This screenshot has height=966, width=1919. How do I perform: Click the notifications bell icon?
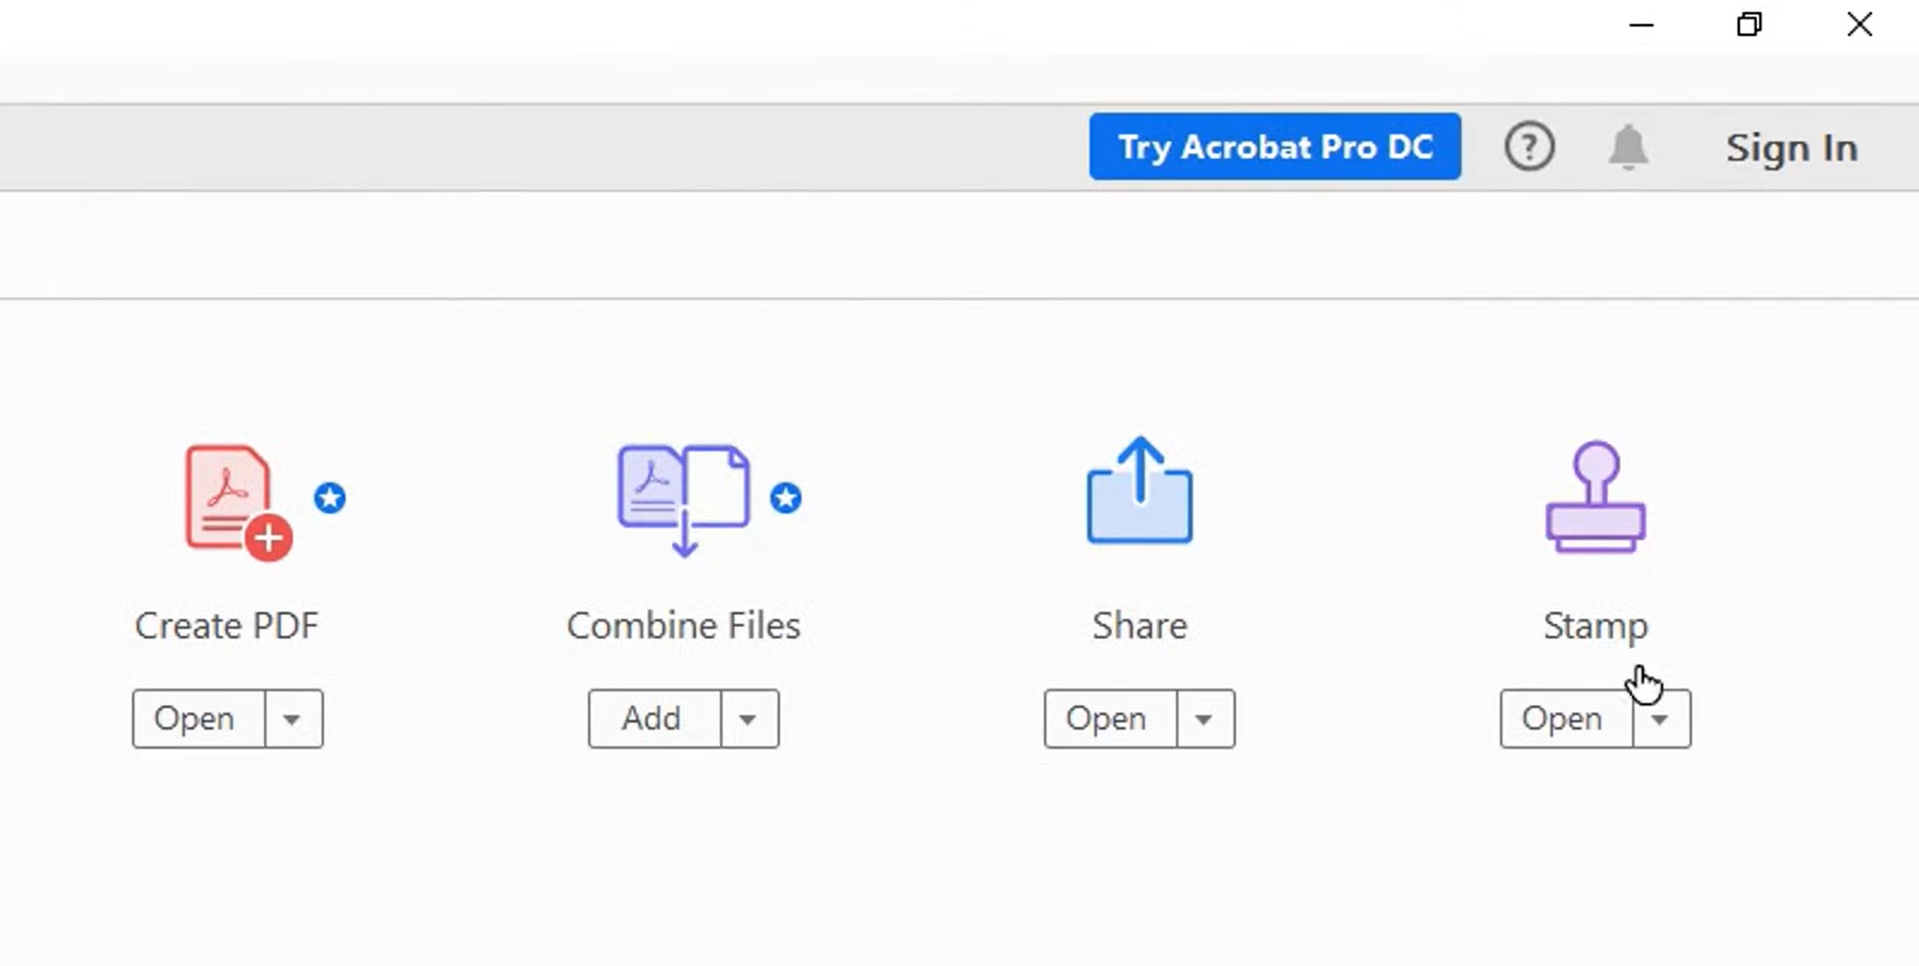(x=1628, y=146)
